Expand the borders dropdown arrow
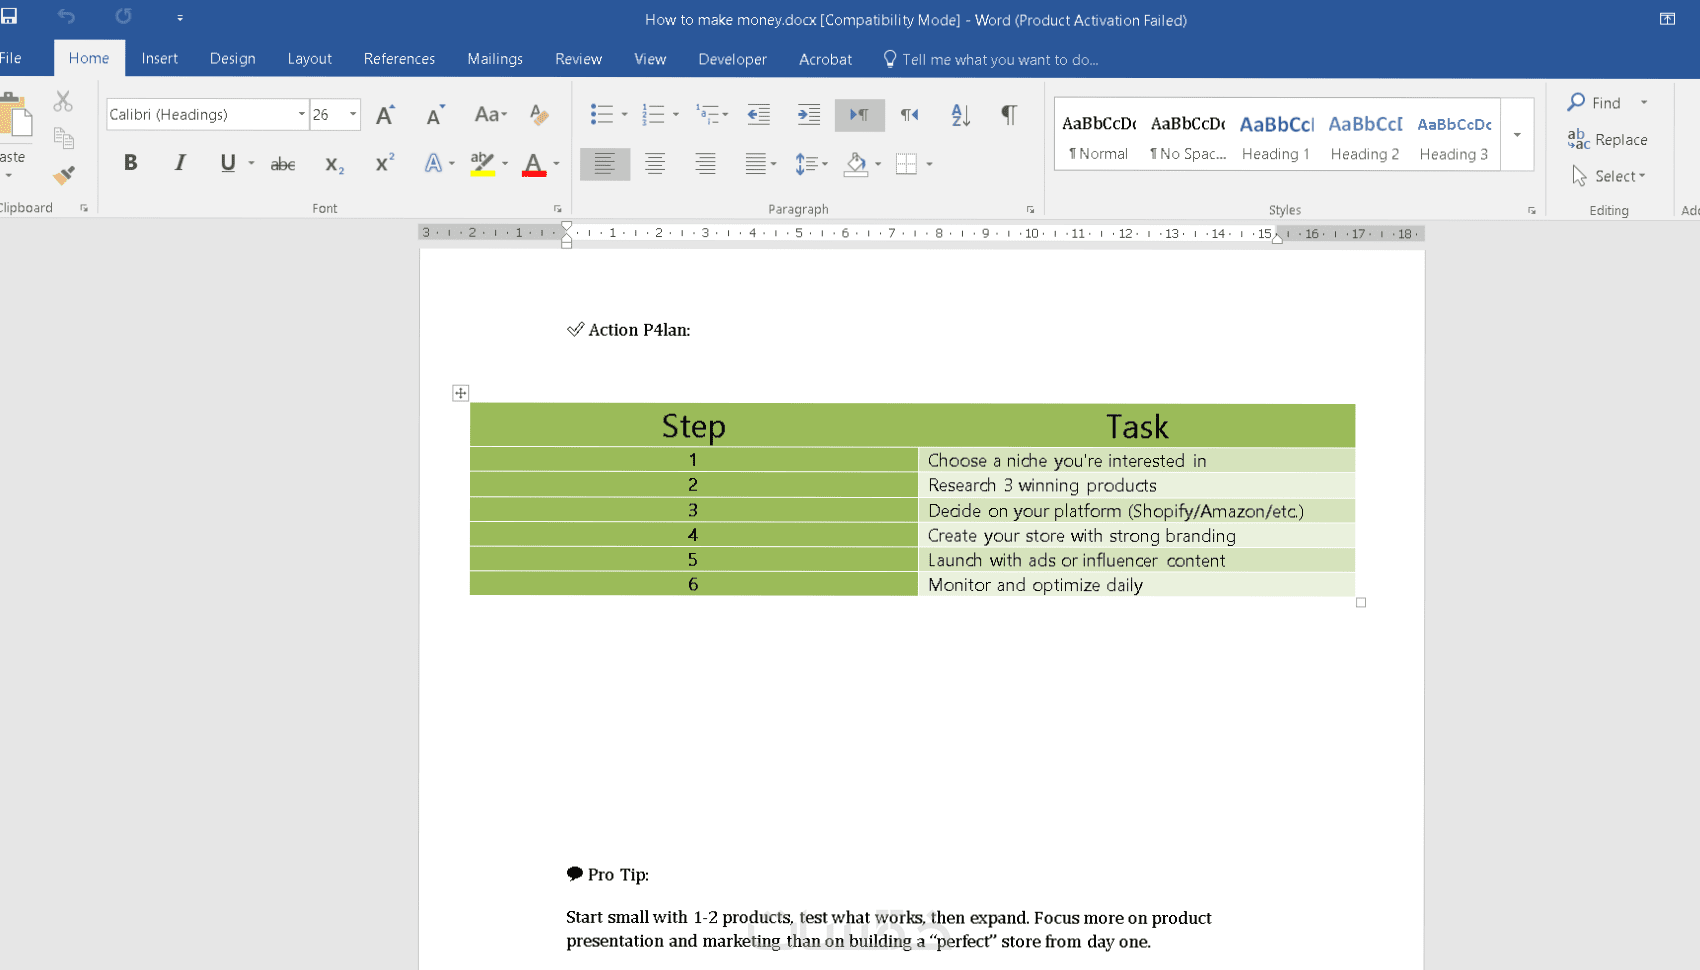 (930, 164)
